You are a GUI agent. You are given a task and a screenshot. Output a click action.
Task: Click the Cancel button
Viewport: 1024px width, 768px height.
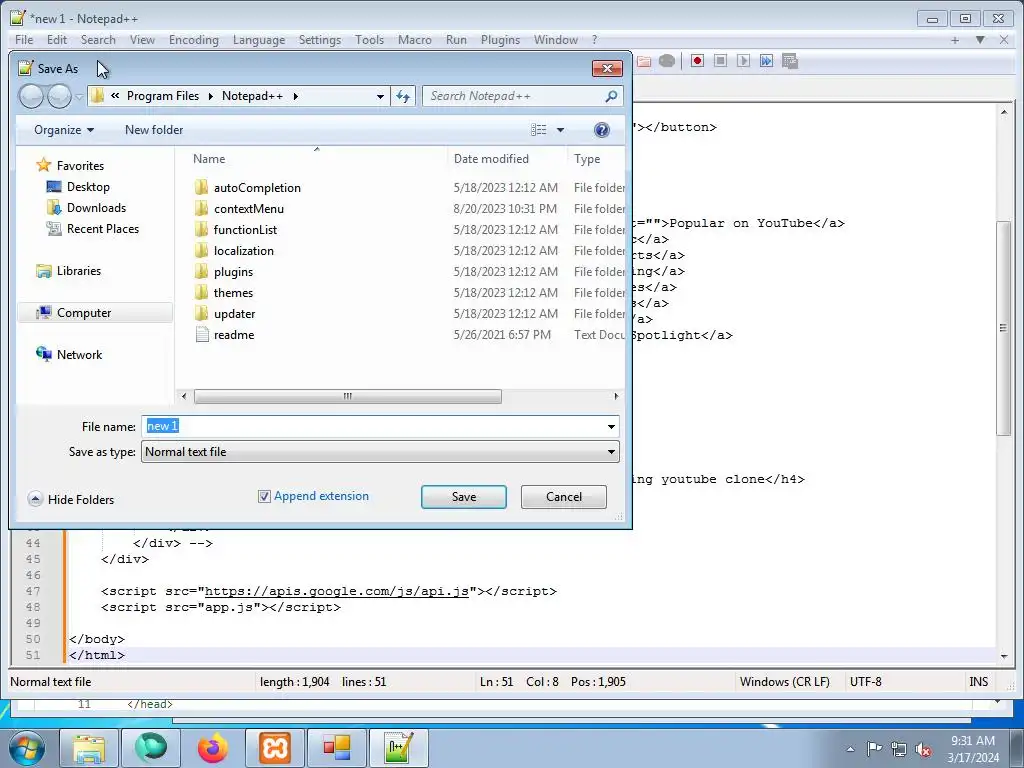(x=564, y=497)
